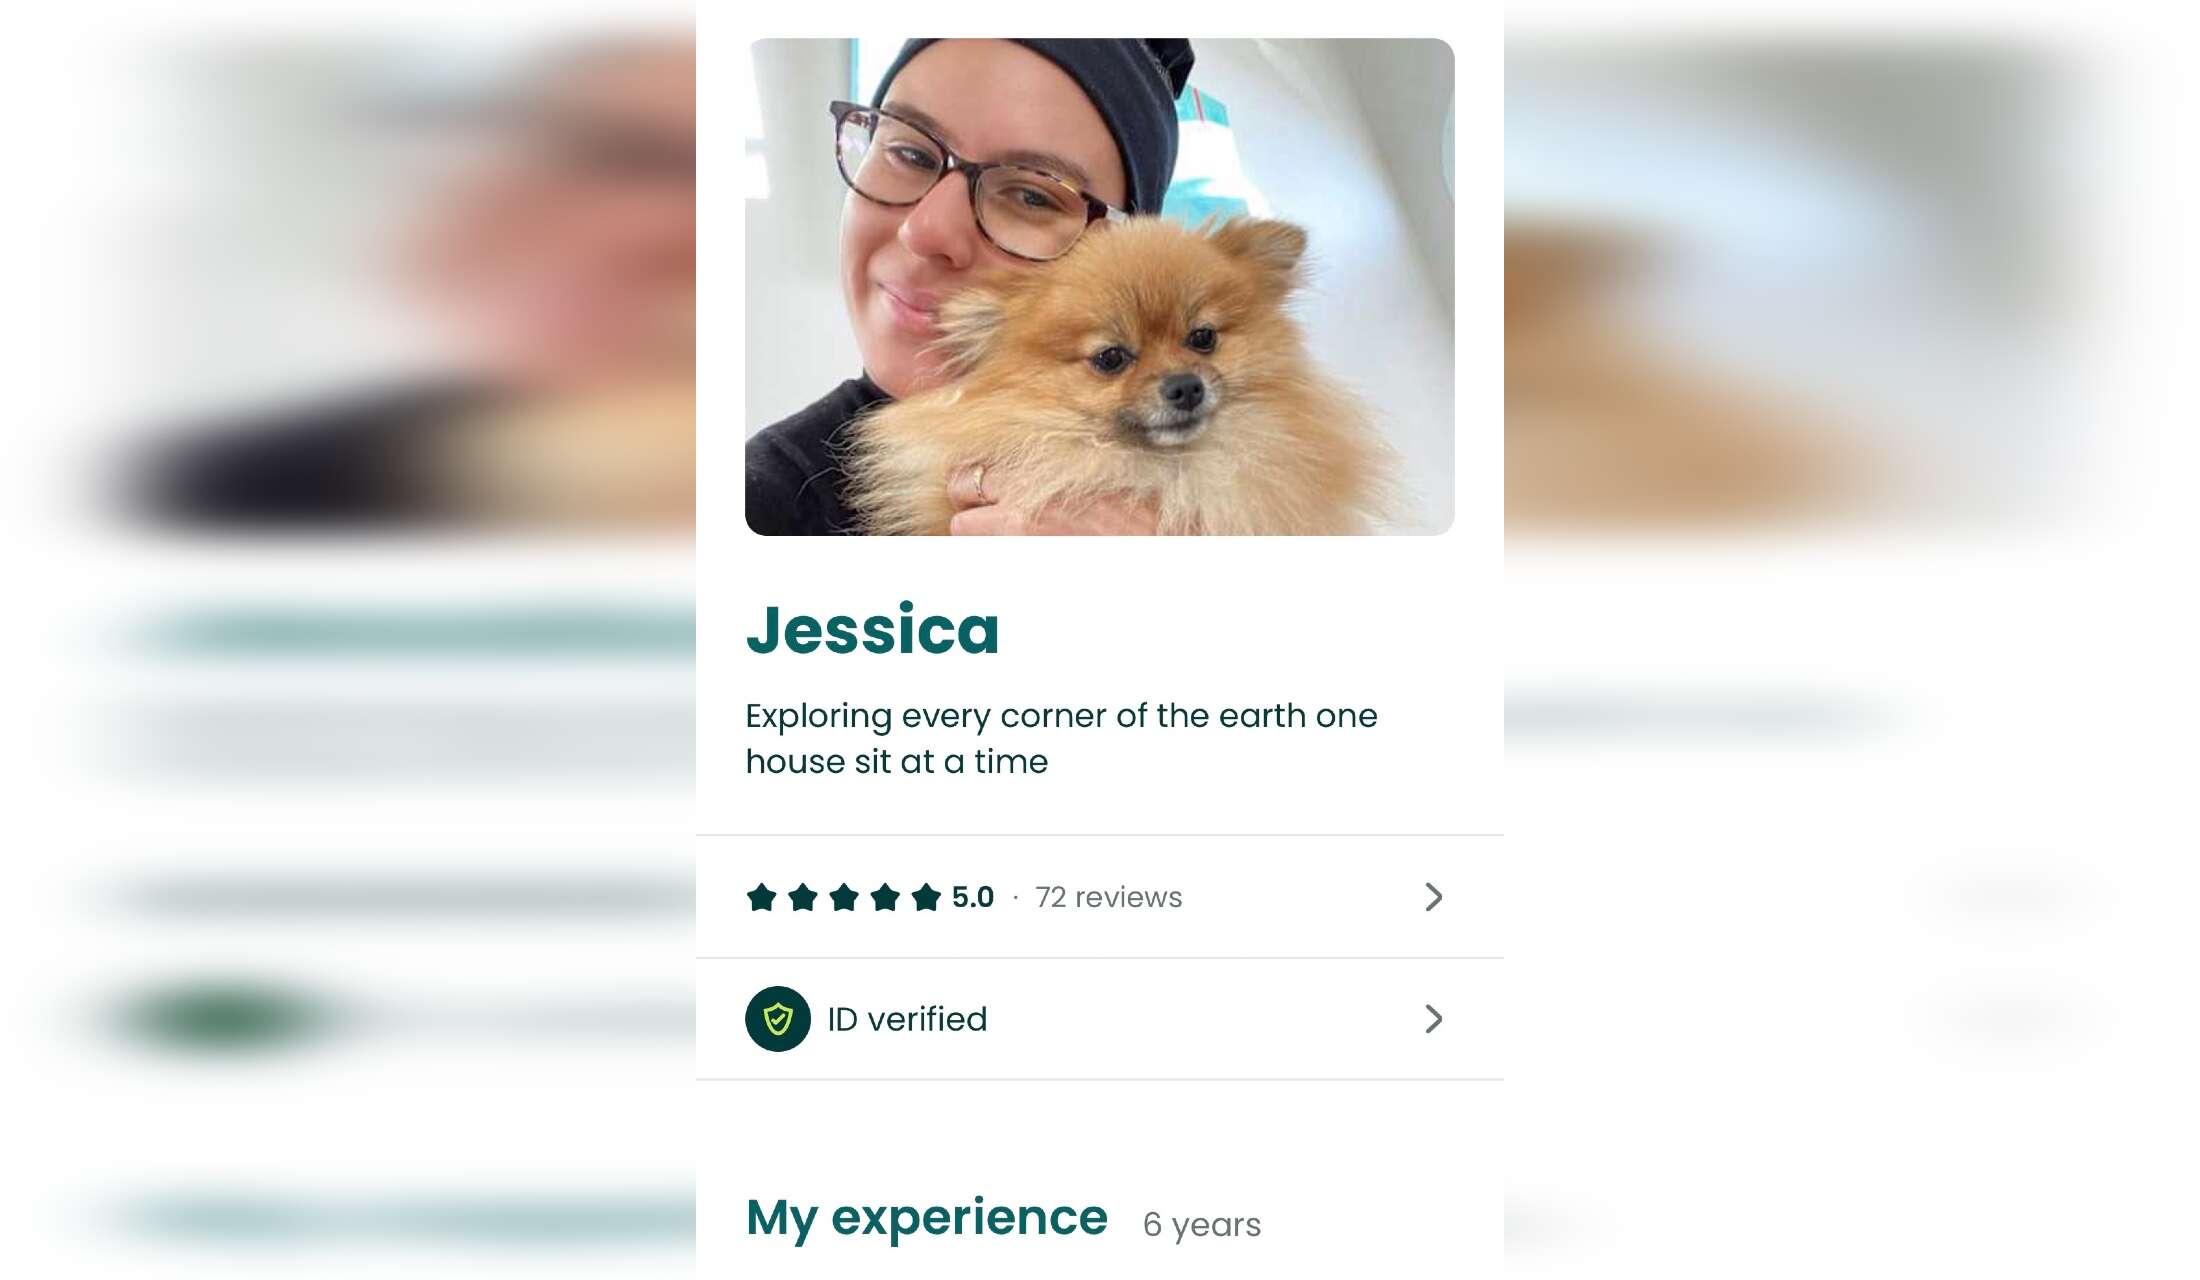Click the third rating star
Image resolution: width=2200 pixels, height=1280 pixels.
pos(844,897)
